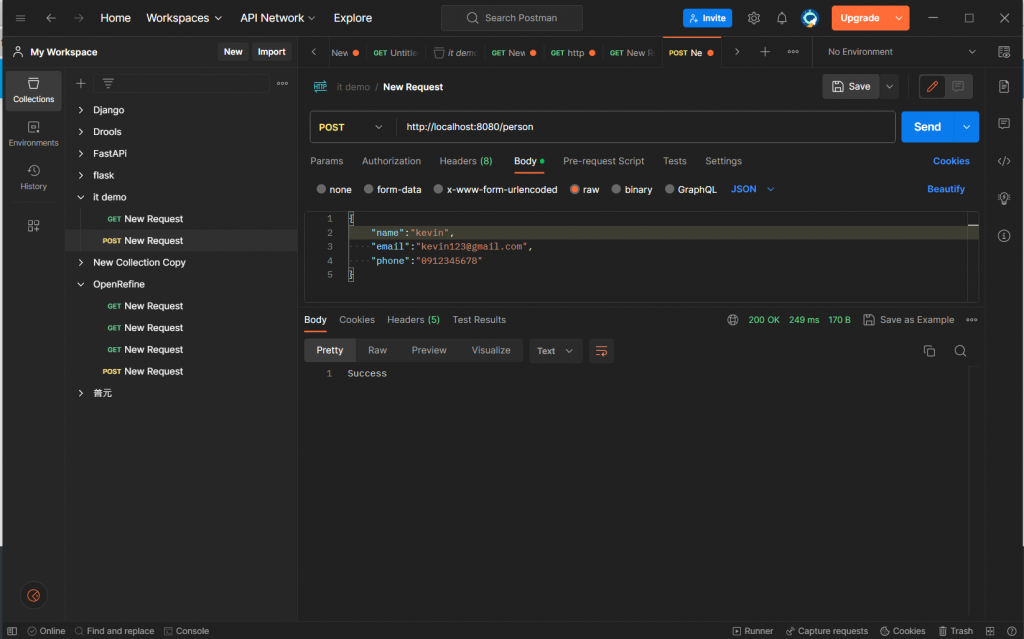Click the Beautify link
The height and width of the screenshot is (639, 1024).
pos(946,189)
